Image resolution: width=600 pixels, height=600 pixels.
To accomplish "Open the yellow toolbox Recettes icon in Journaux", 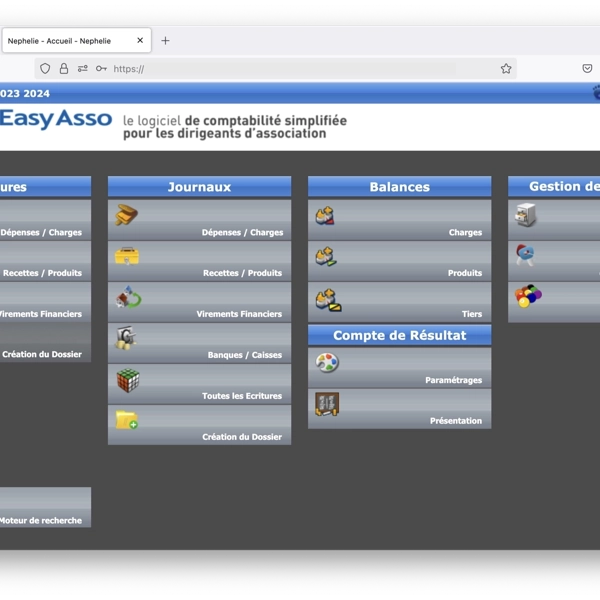I will point(127,256).
